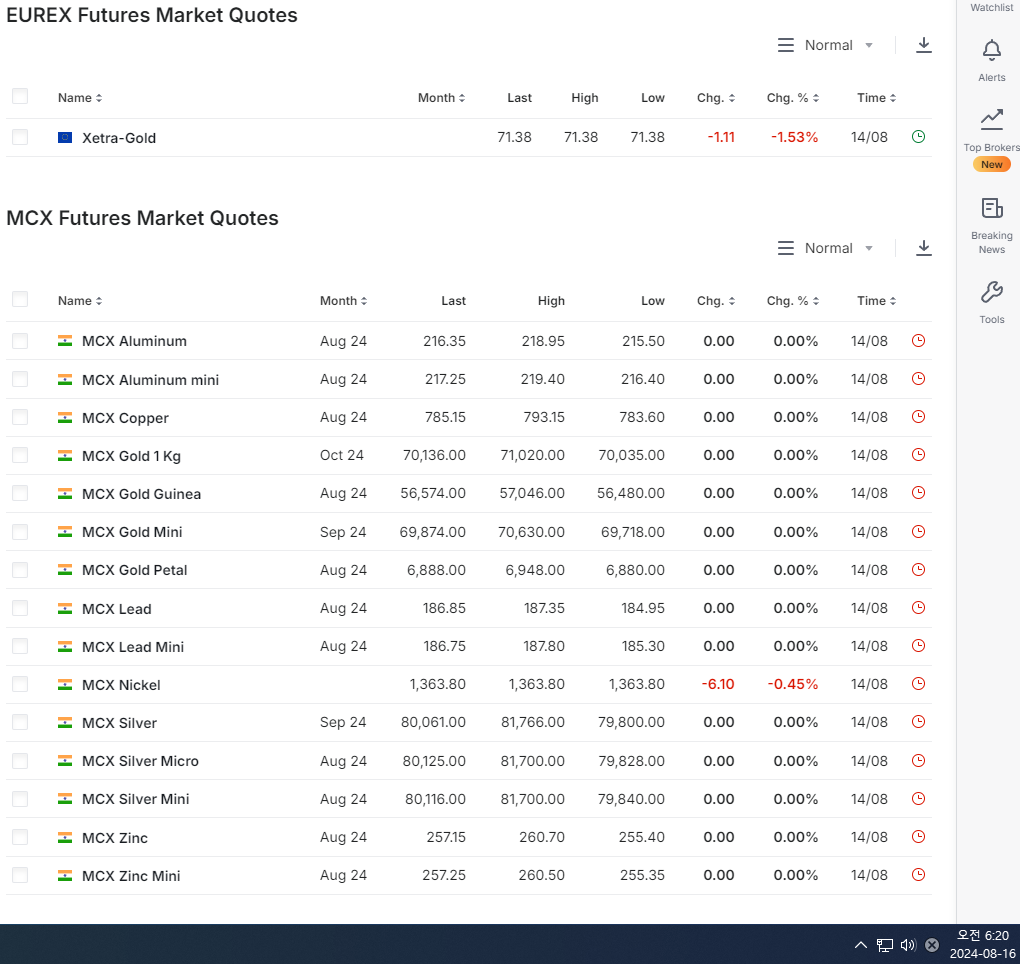Viewport: 1020px width, 964px height.
Task: Open the Alerts bell icon
Action: pyautogui.click(x=991, y=50)
